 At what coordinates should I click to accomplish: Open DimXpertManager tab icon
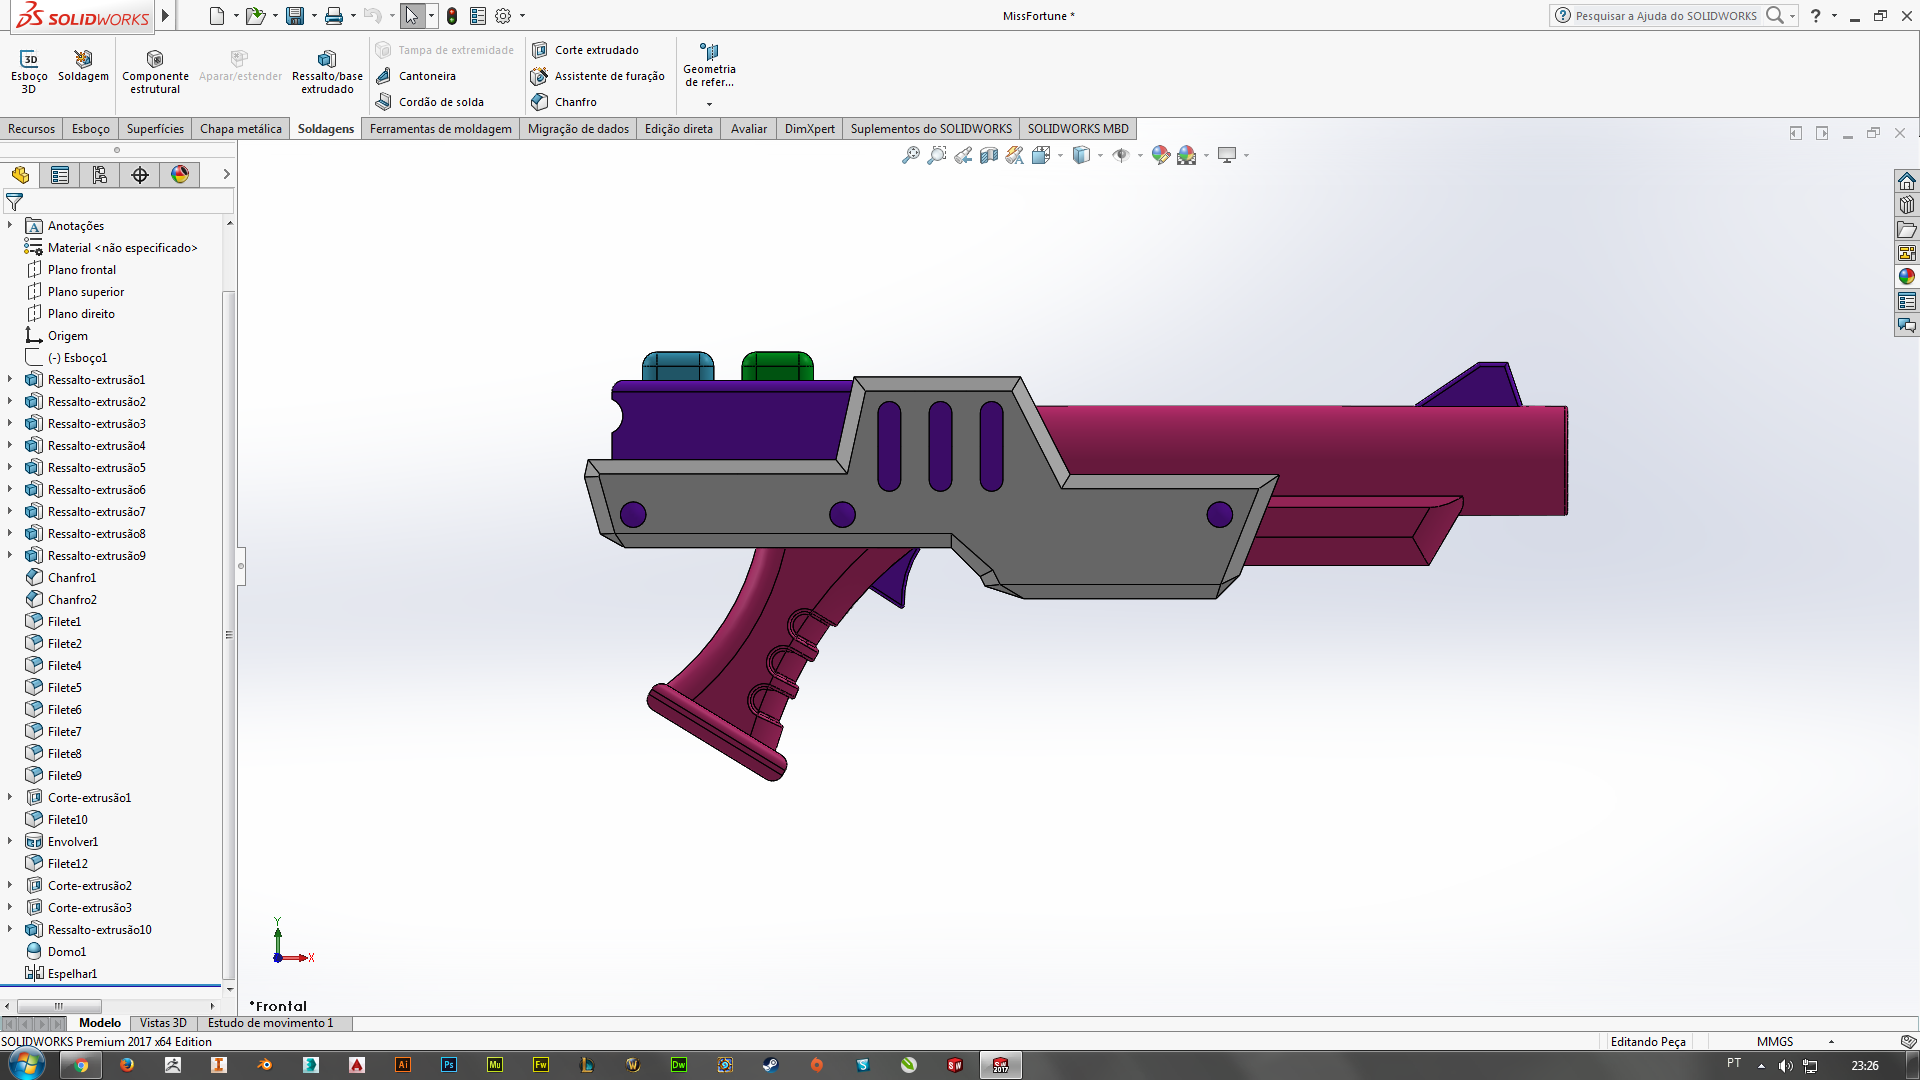coord(140,175)
